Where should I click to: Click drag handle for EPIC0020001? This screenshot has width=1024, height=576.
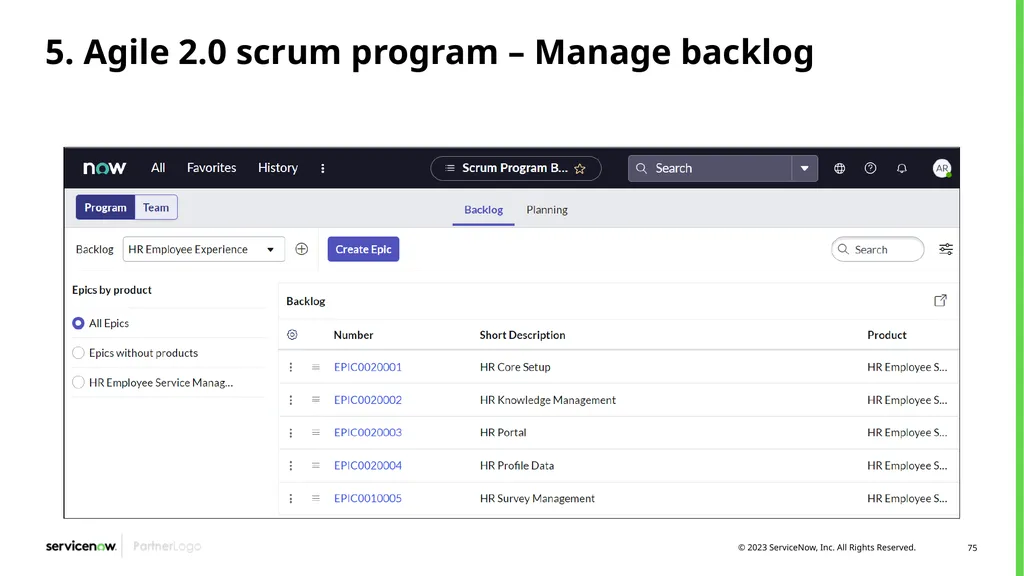pyautogui.click(x=315, y=367)
